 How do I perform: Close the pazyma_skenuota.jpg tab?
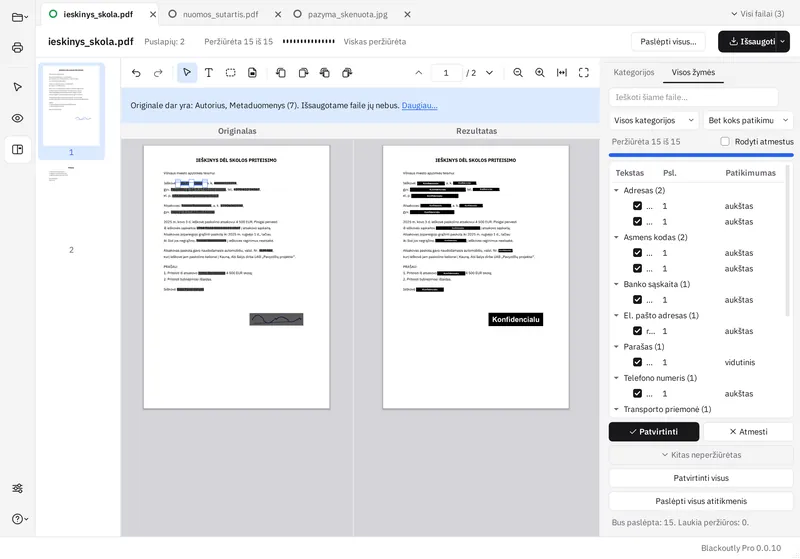[x=407, y=15]
